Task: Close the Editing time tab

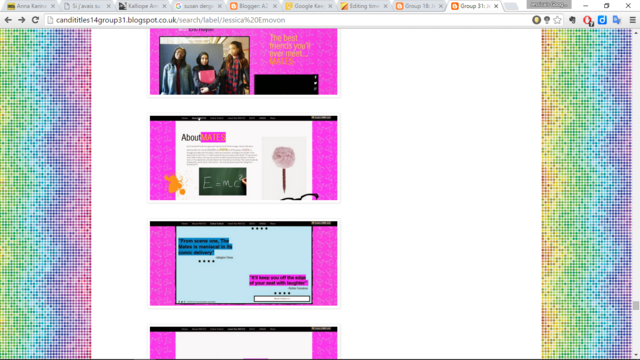Action: pyautogui.click(x=385, y=6)
